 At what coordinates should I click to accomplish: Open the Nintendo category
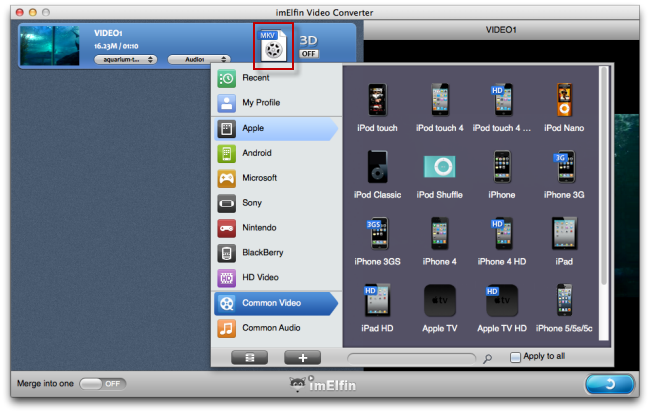click(277, 228)
